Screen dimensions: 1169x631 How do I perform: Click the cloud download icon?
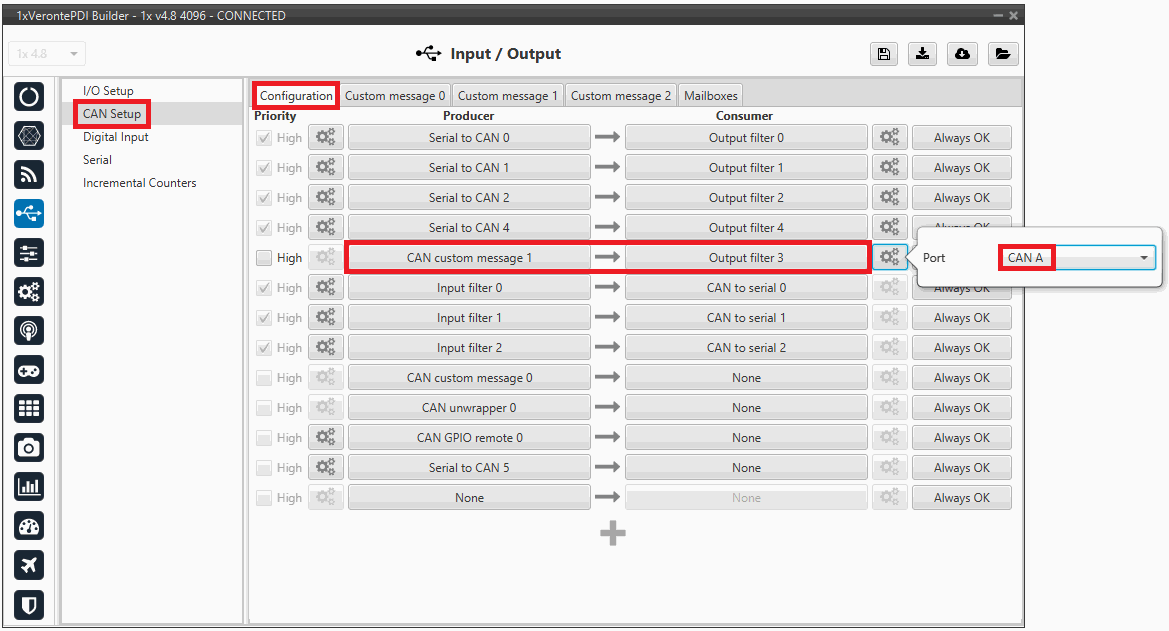coord(962,54)
